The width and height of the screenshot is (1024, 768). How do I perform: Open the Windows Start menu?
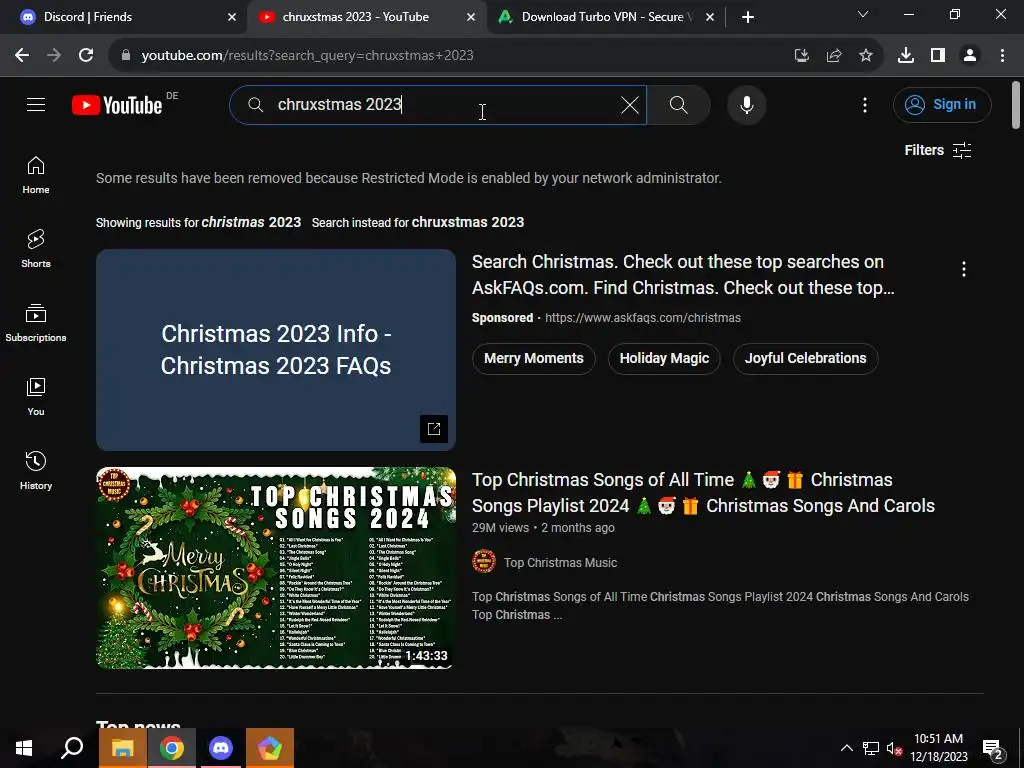[24, 748]
